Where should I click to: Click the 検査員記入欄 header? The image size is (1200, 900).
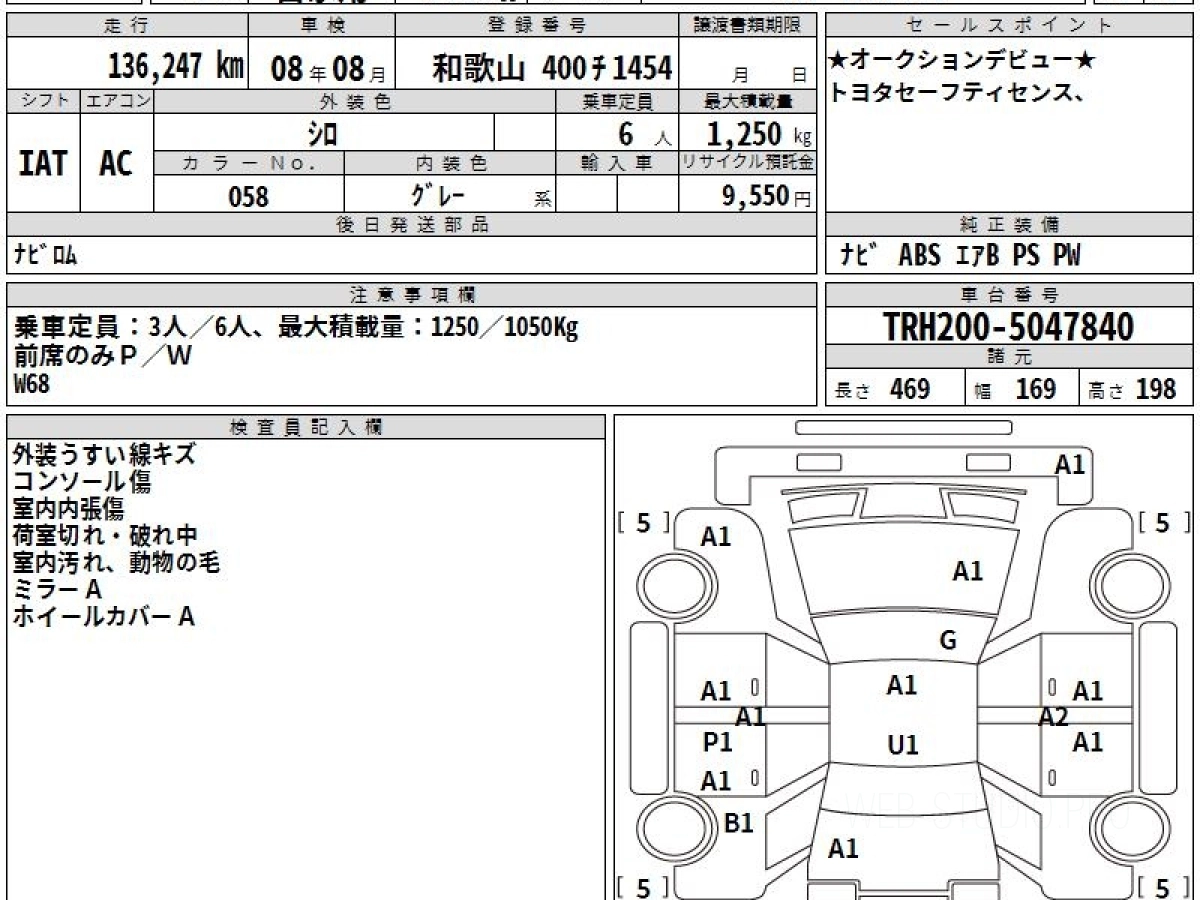306,427
